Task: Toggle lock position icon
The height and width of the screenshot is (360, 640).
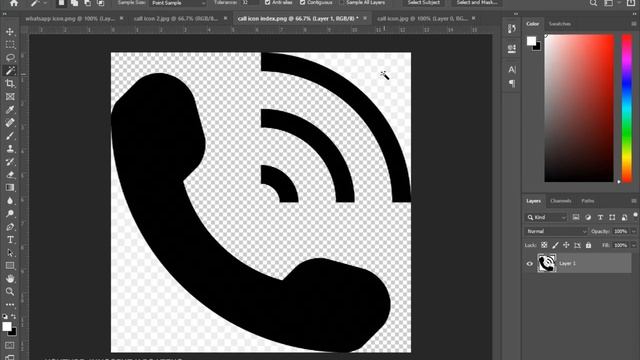Action: point(566,245)
